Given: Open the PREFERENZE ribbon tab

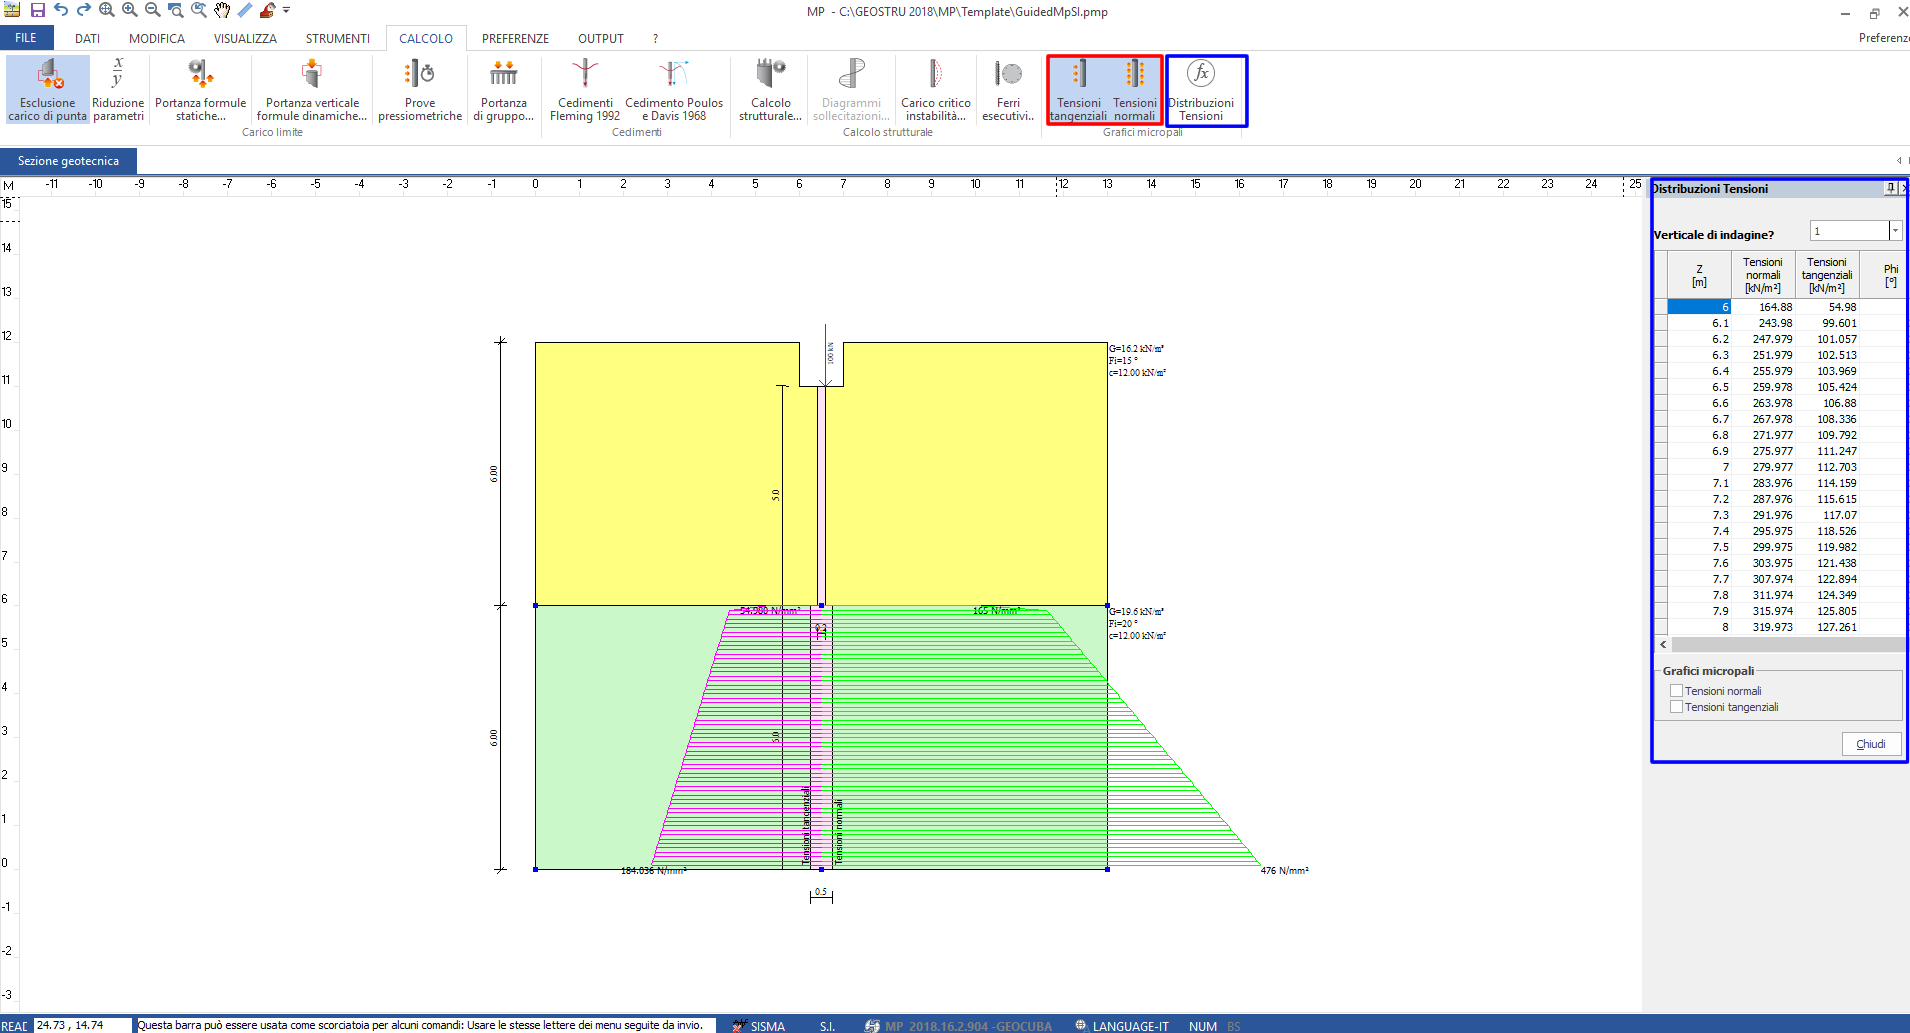Looking at the screenshot, I should tap(515, 39).
